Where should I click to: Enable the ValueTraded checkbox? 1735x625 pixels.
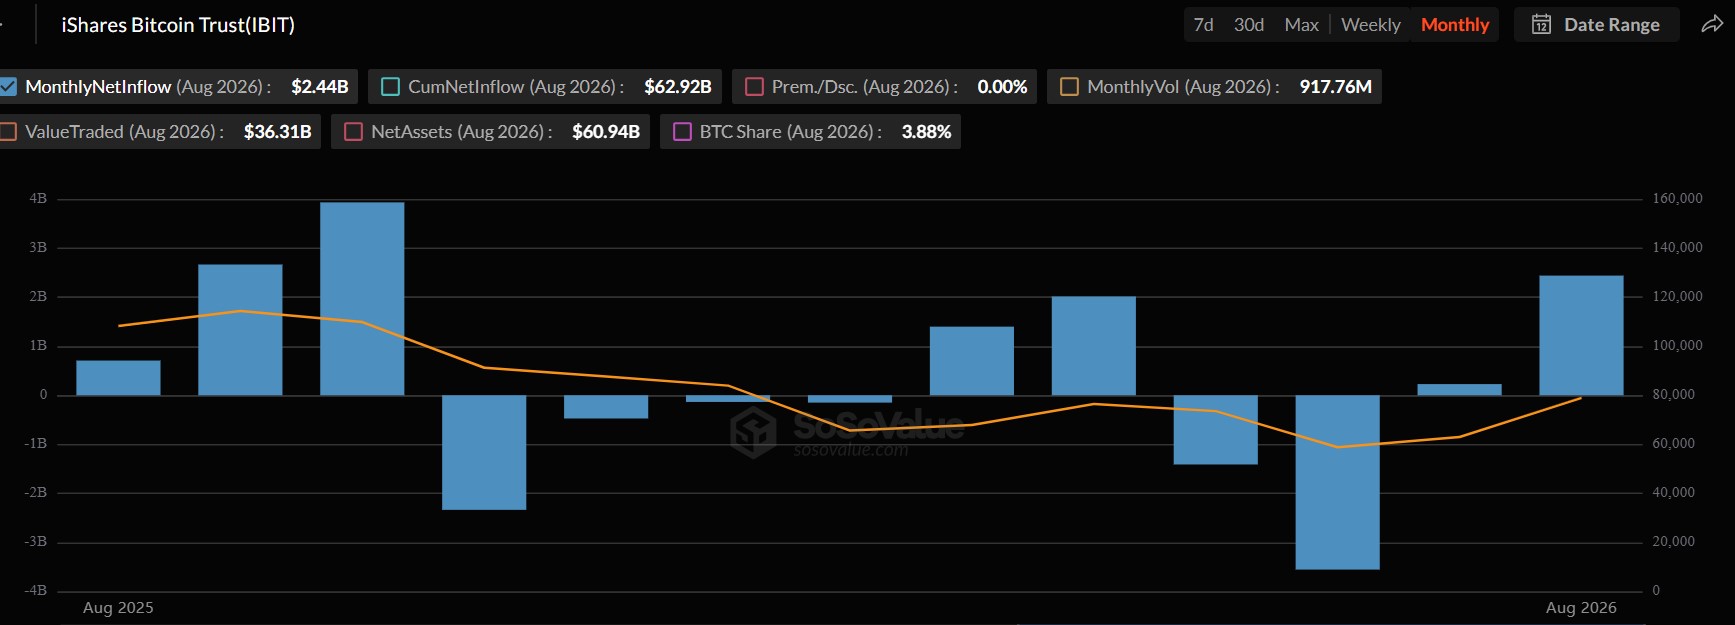click(8, 131)
